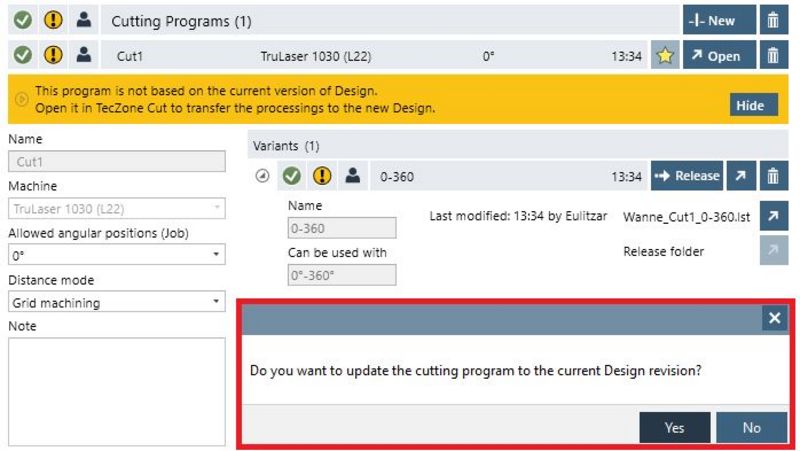This screenshot has height=451, width=800.
Task: Hide the yellow warning banner
Action: click(749, 106)
